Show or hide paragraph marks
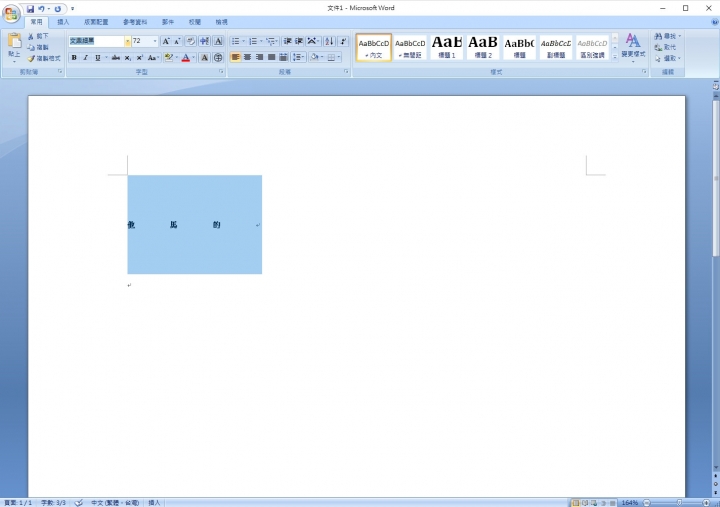720x507 pixels. [x=343, y=41]
